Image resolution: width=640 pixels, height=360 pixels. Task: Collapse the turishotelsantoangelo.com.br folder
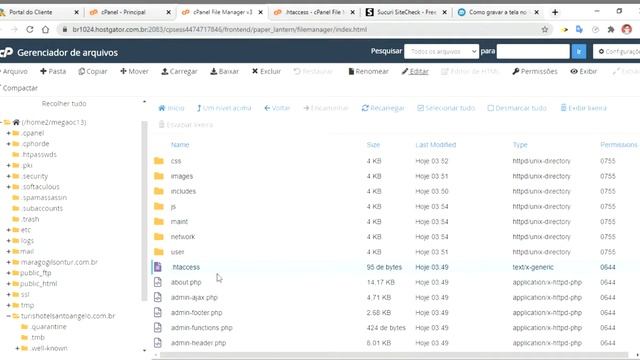[x=8, y=316]
